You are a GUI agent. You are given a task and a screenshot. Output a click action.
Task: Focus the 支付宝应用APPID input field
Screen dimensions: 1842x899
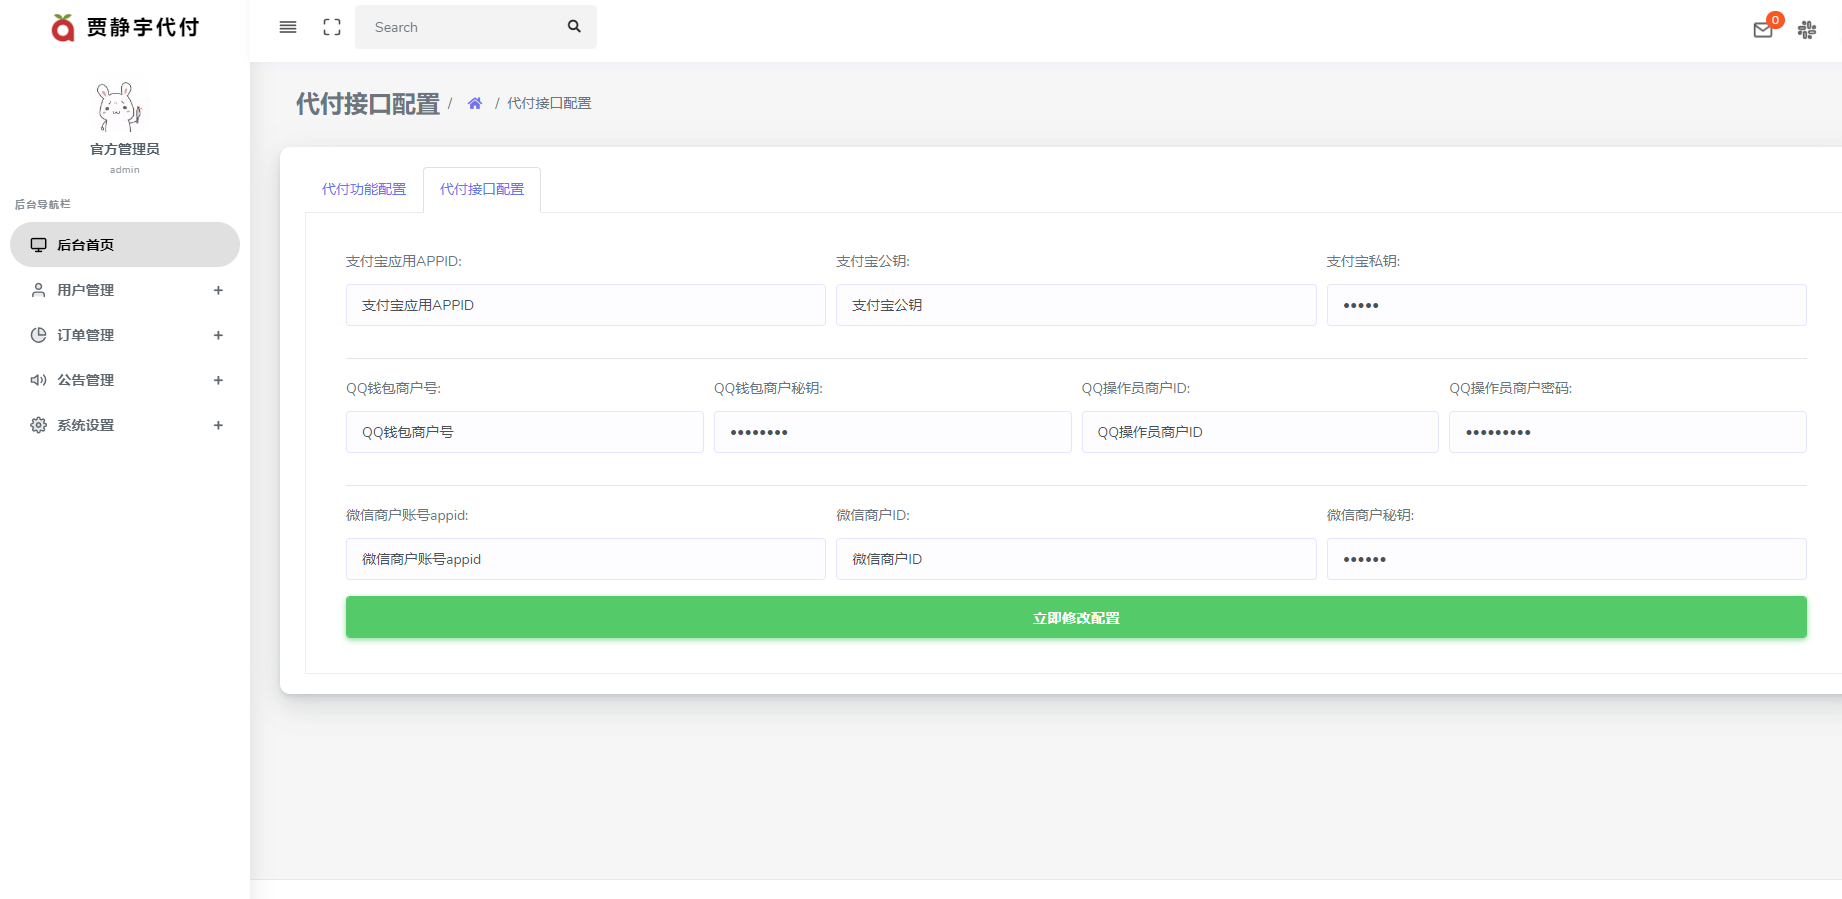(x=586, y=305)
